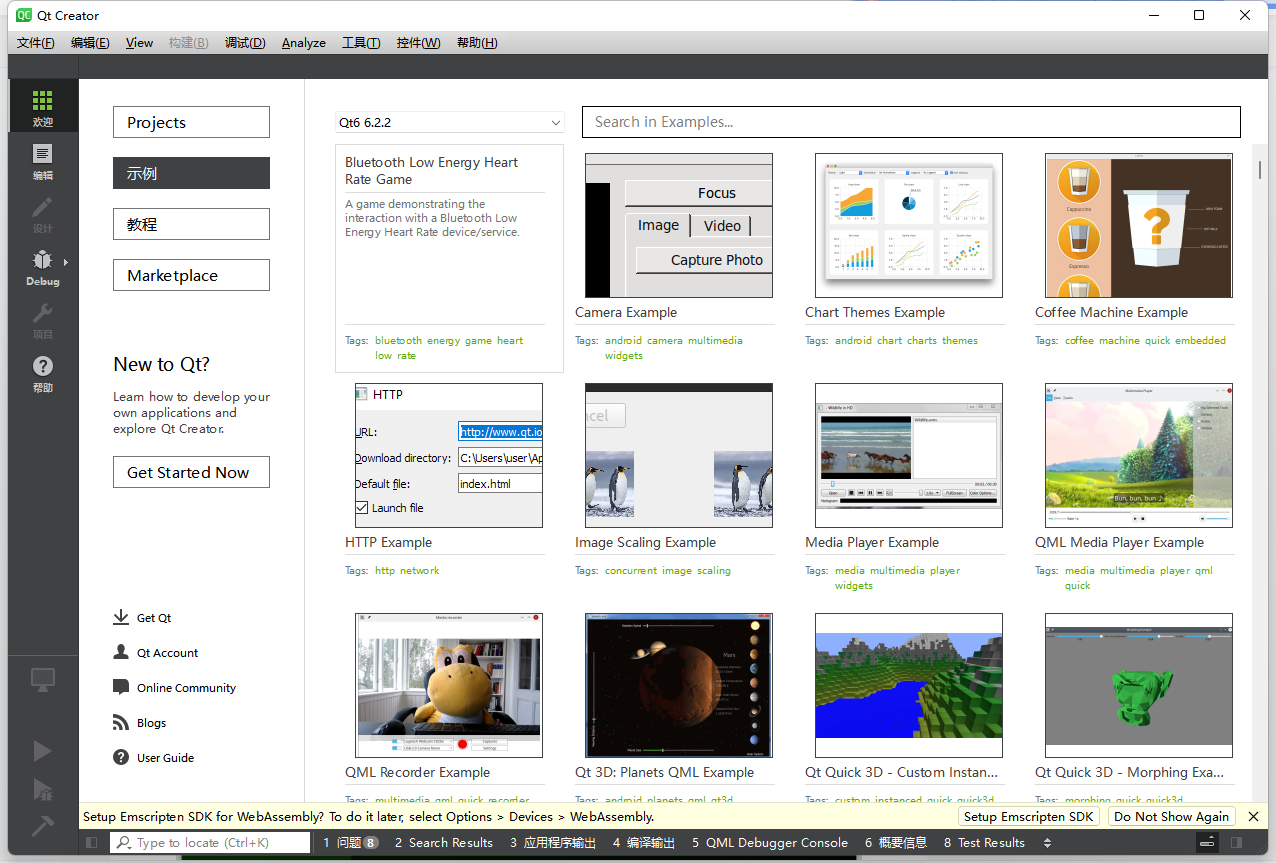1276x863 pixels.
Task: Open 2 Search Results pane
Action: pyautogui.click(x=443, y=843)
